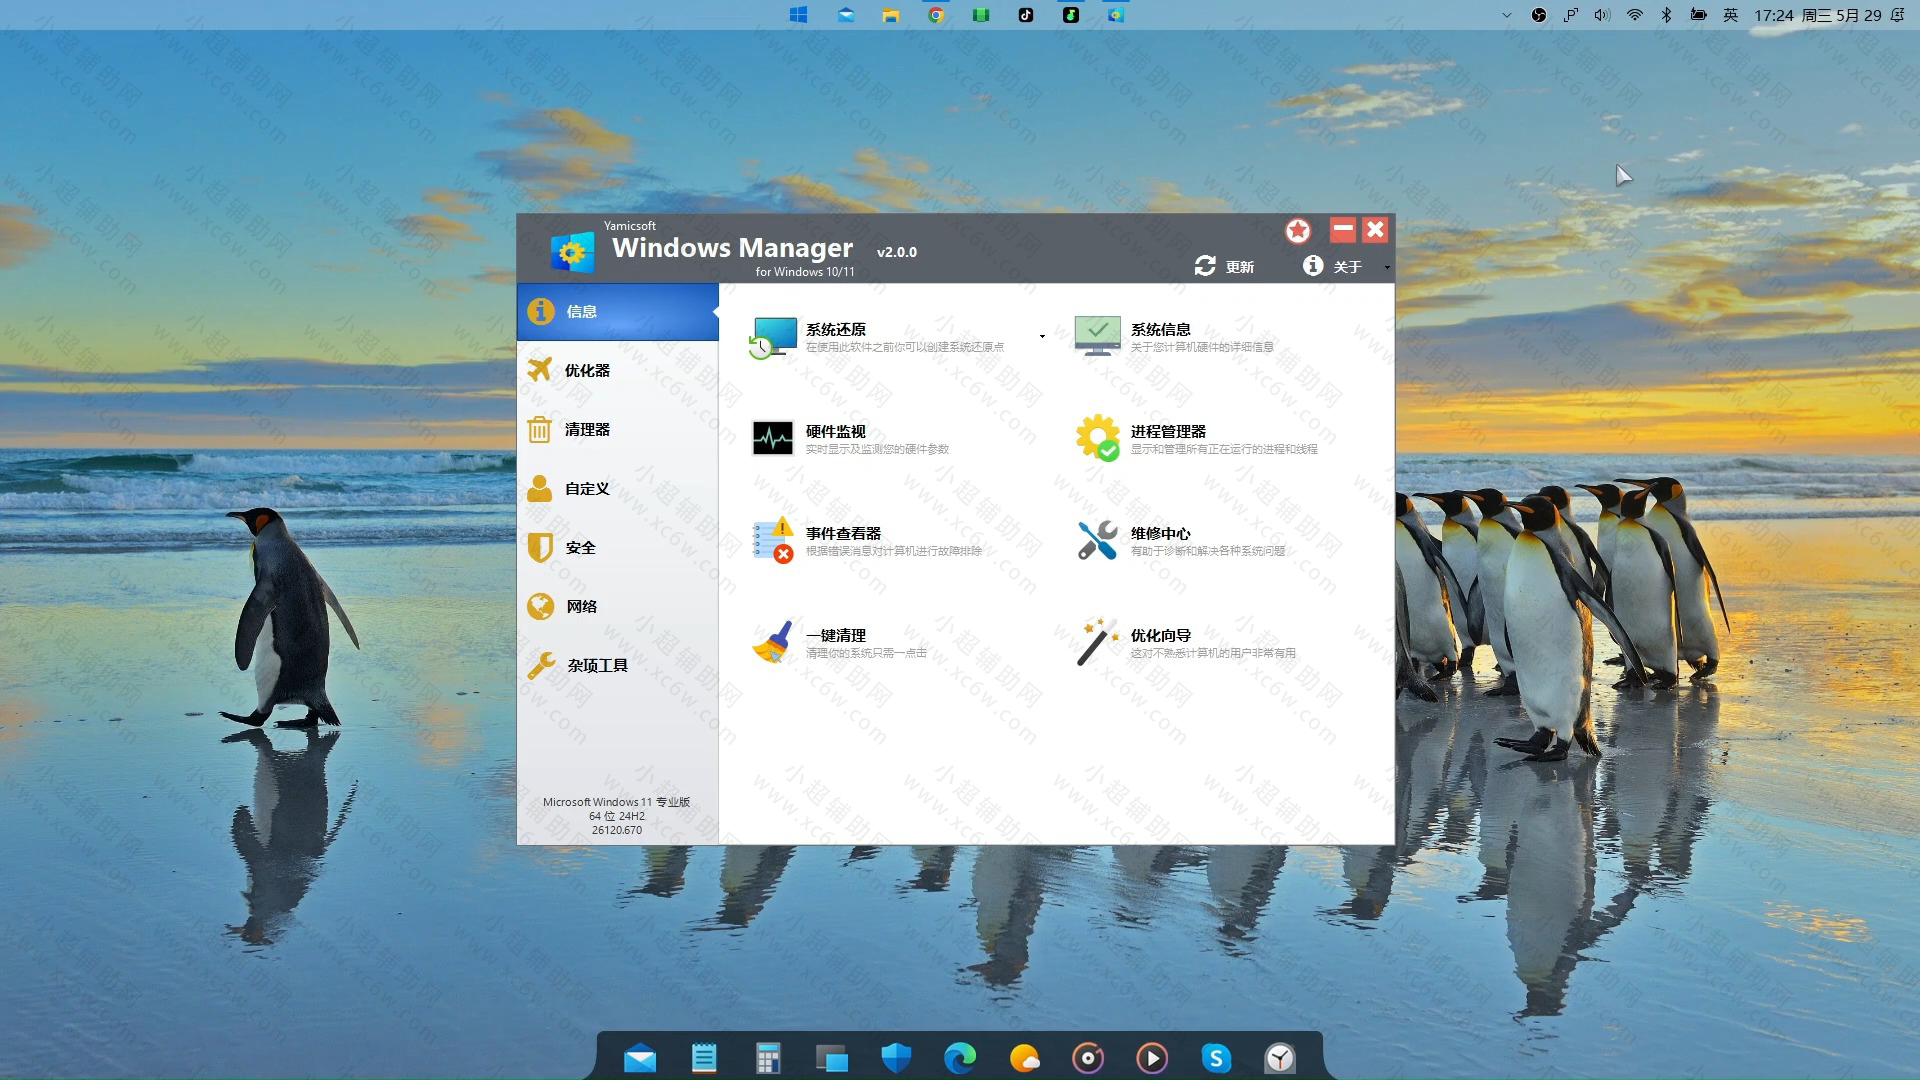
Task: Open the dropdown arrow beside 关于
Action: tap(1386, 268)
